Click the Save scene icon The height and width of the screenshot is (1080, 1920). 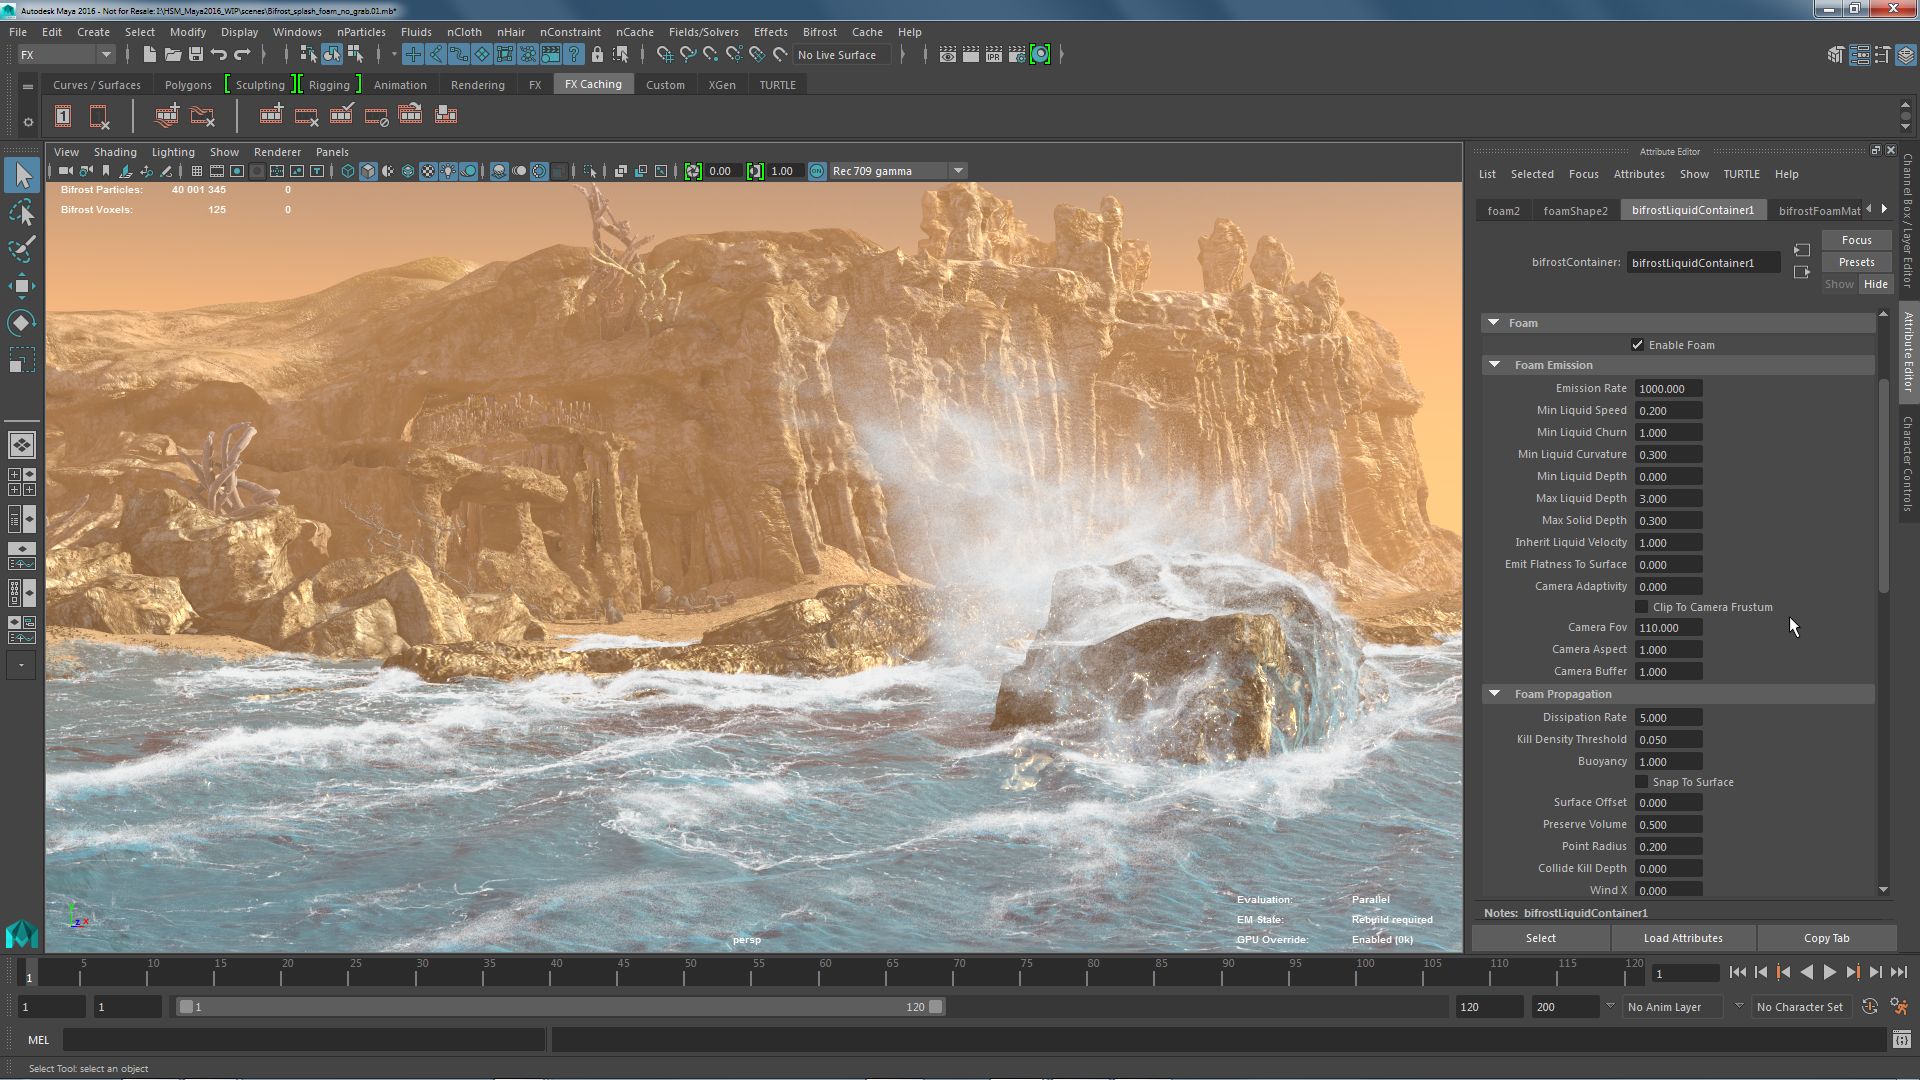(196, 55)
